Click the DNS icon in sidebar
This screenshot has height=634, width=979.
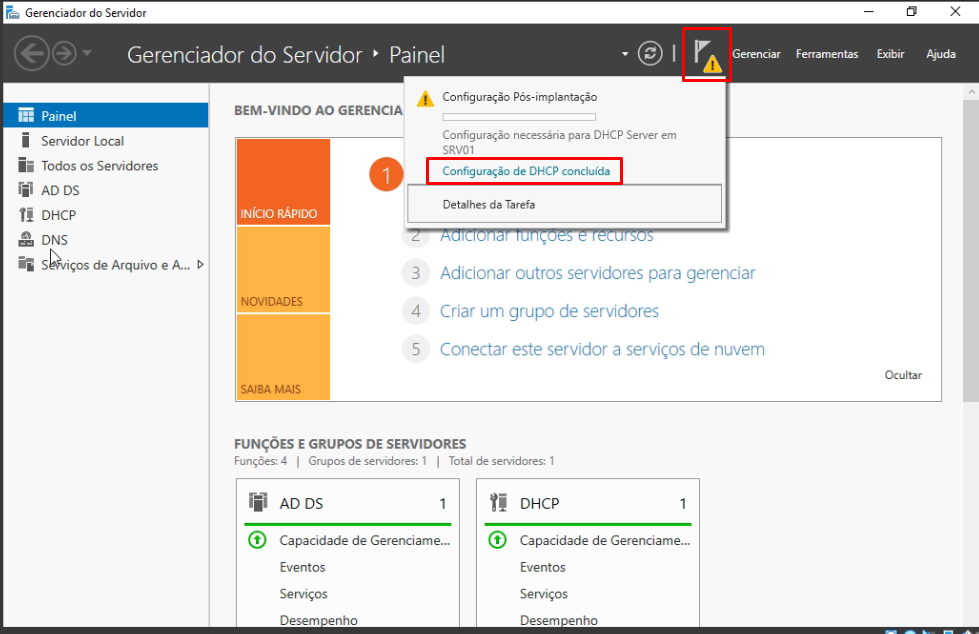coord(26,240)
